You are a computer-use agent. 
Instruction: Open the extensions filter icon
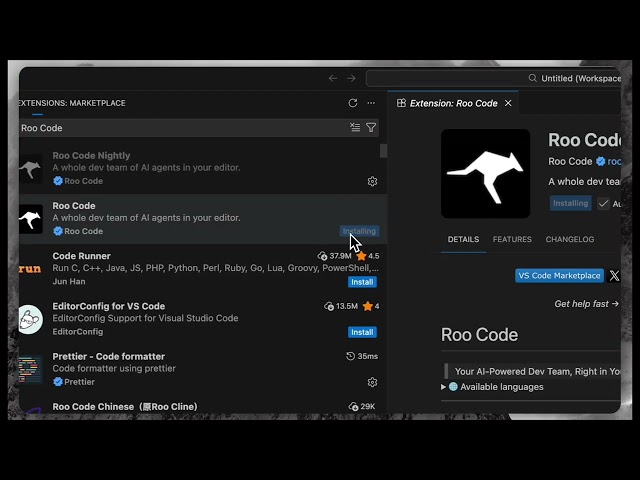pyautogui.click(x=371, y=128)
